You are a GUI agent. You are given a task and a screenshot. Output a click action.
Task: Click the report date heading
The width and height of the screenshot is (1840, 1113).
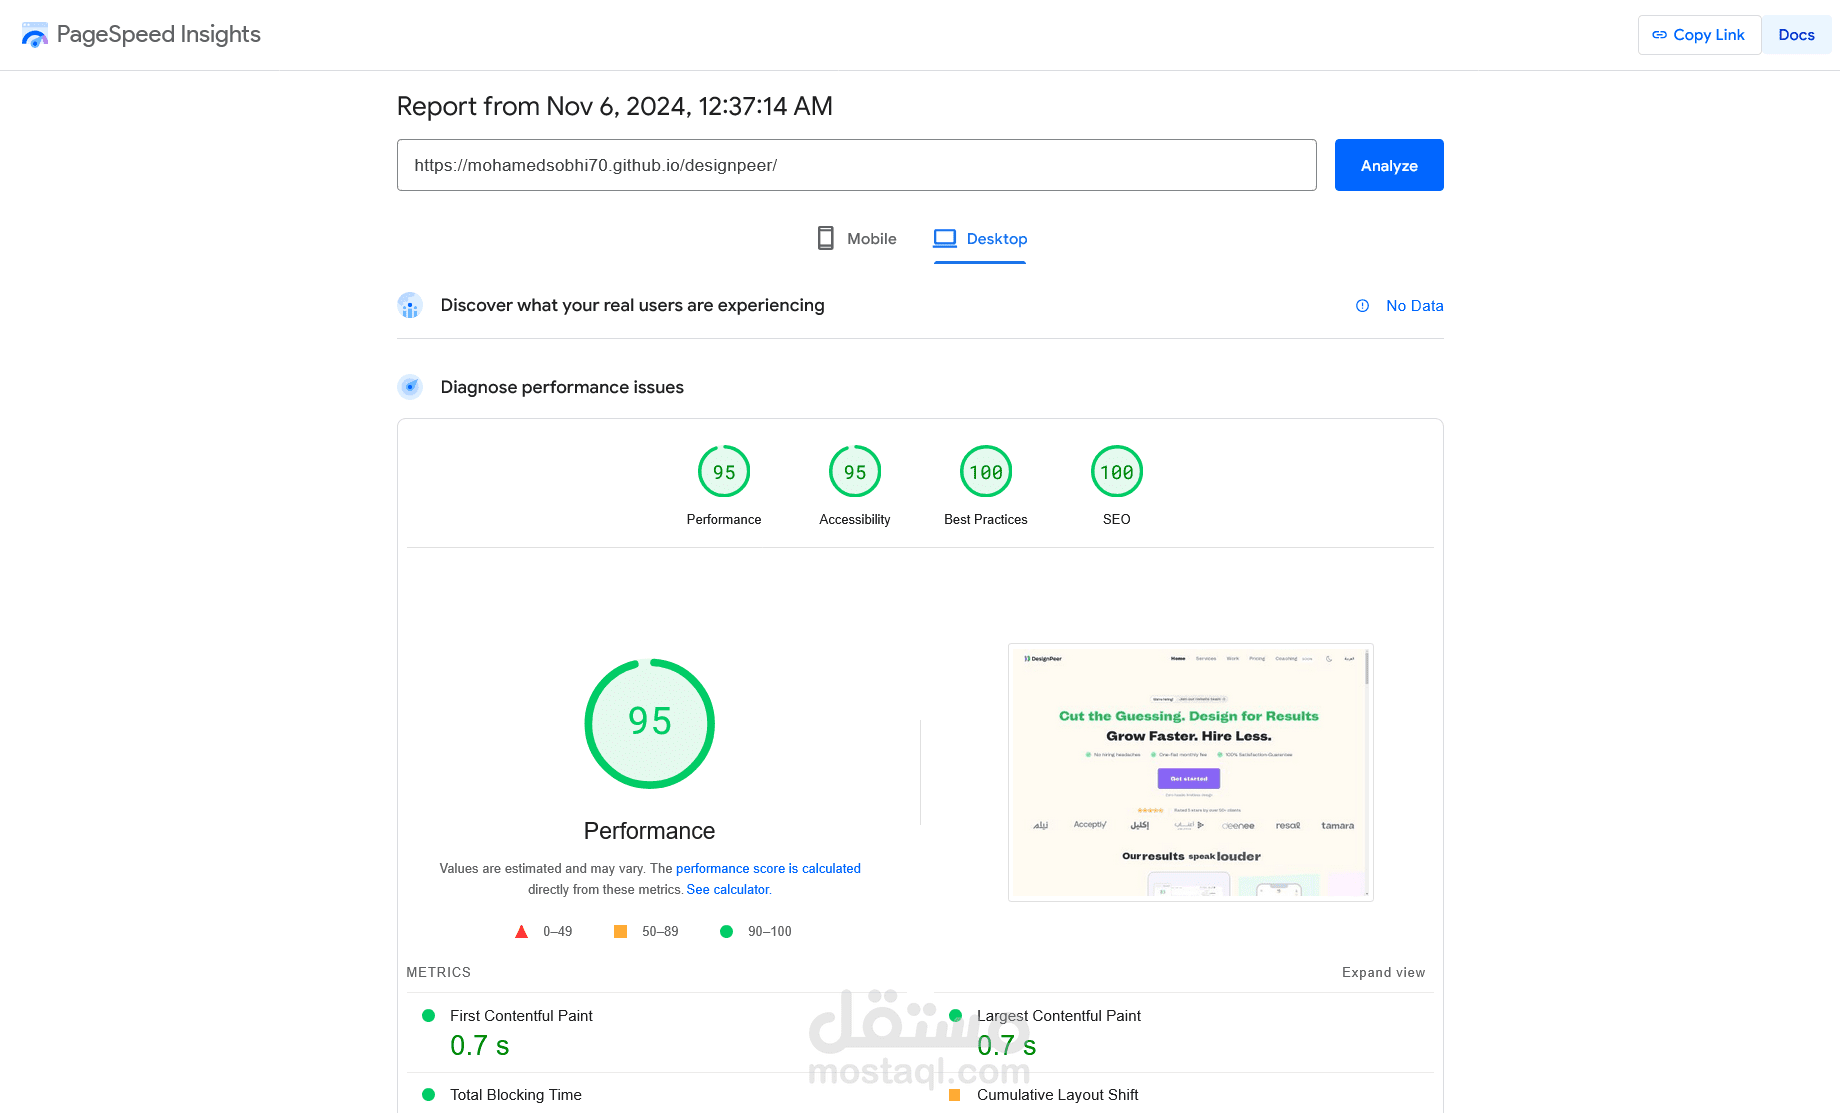point(615,106)
